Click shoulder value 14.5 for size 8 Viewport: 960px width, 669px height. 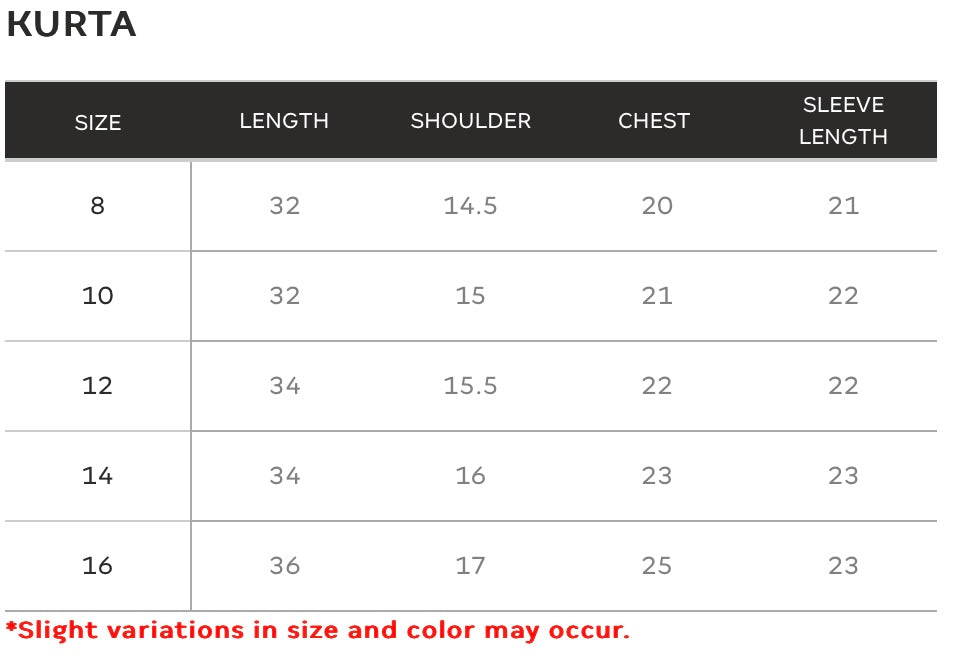pos(470,206)
